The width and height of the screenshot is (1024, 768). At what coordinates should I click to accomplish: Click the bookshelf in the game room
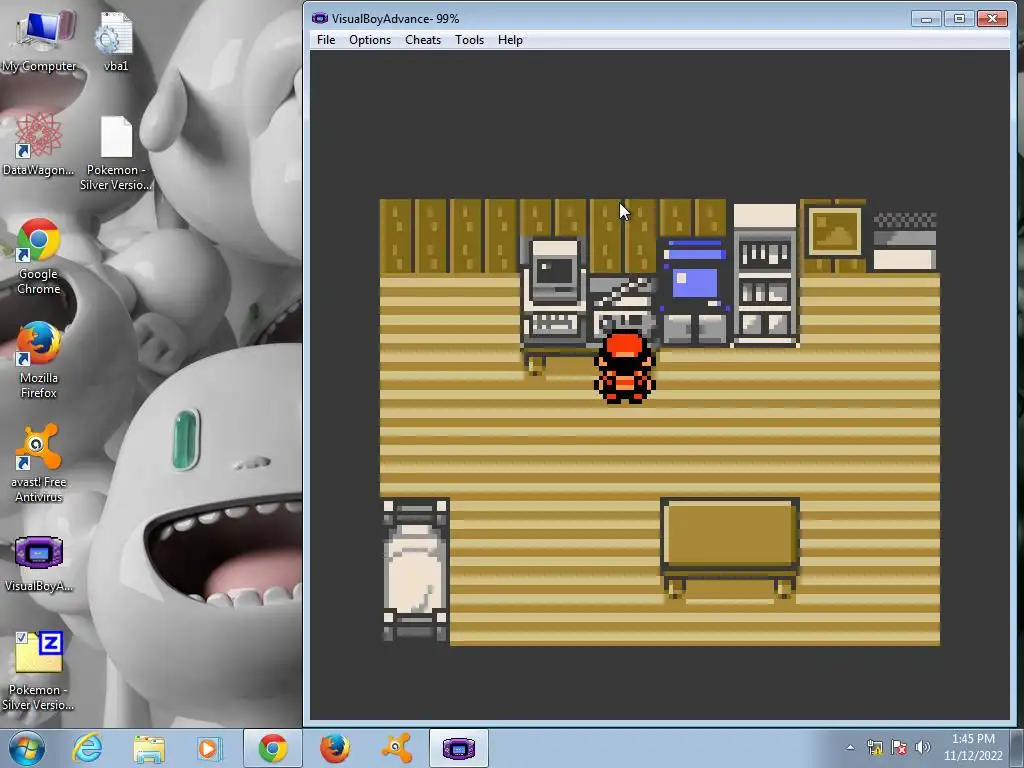click(765, 276)
